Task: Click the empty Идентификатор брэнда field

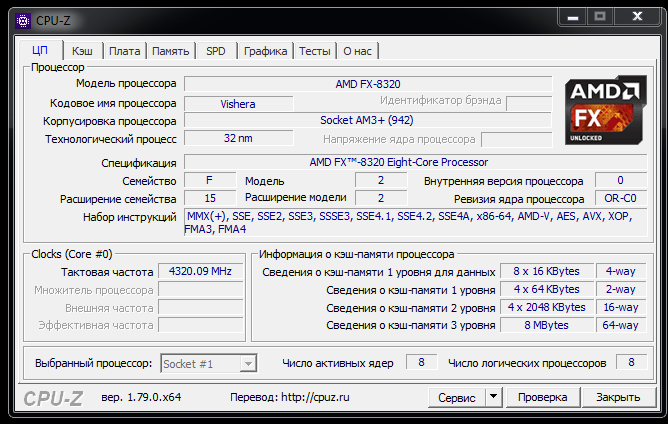Action: click(529, 104)
